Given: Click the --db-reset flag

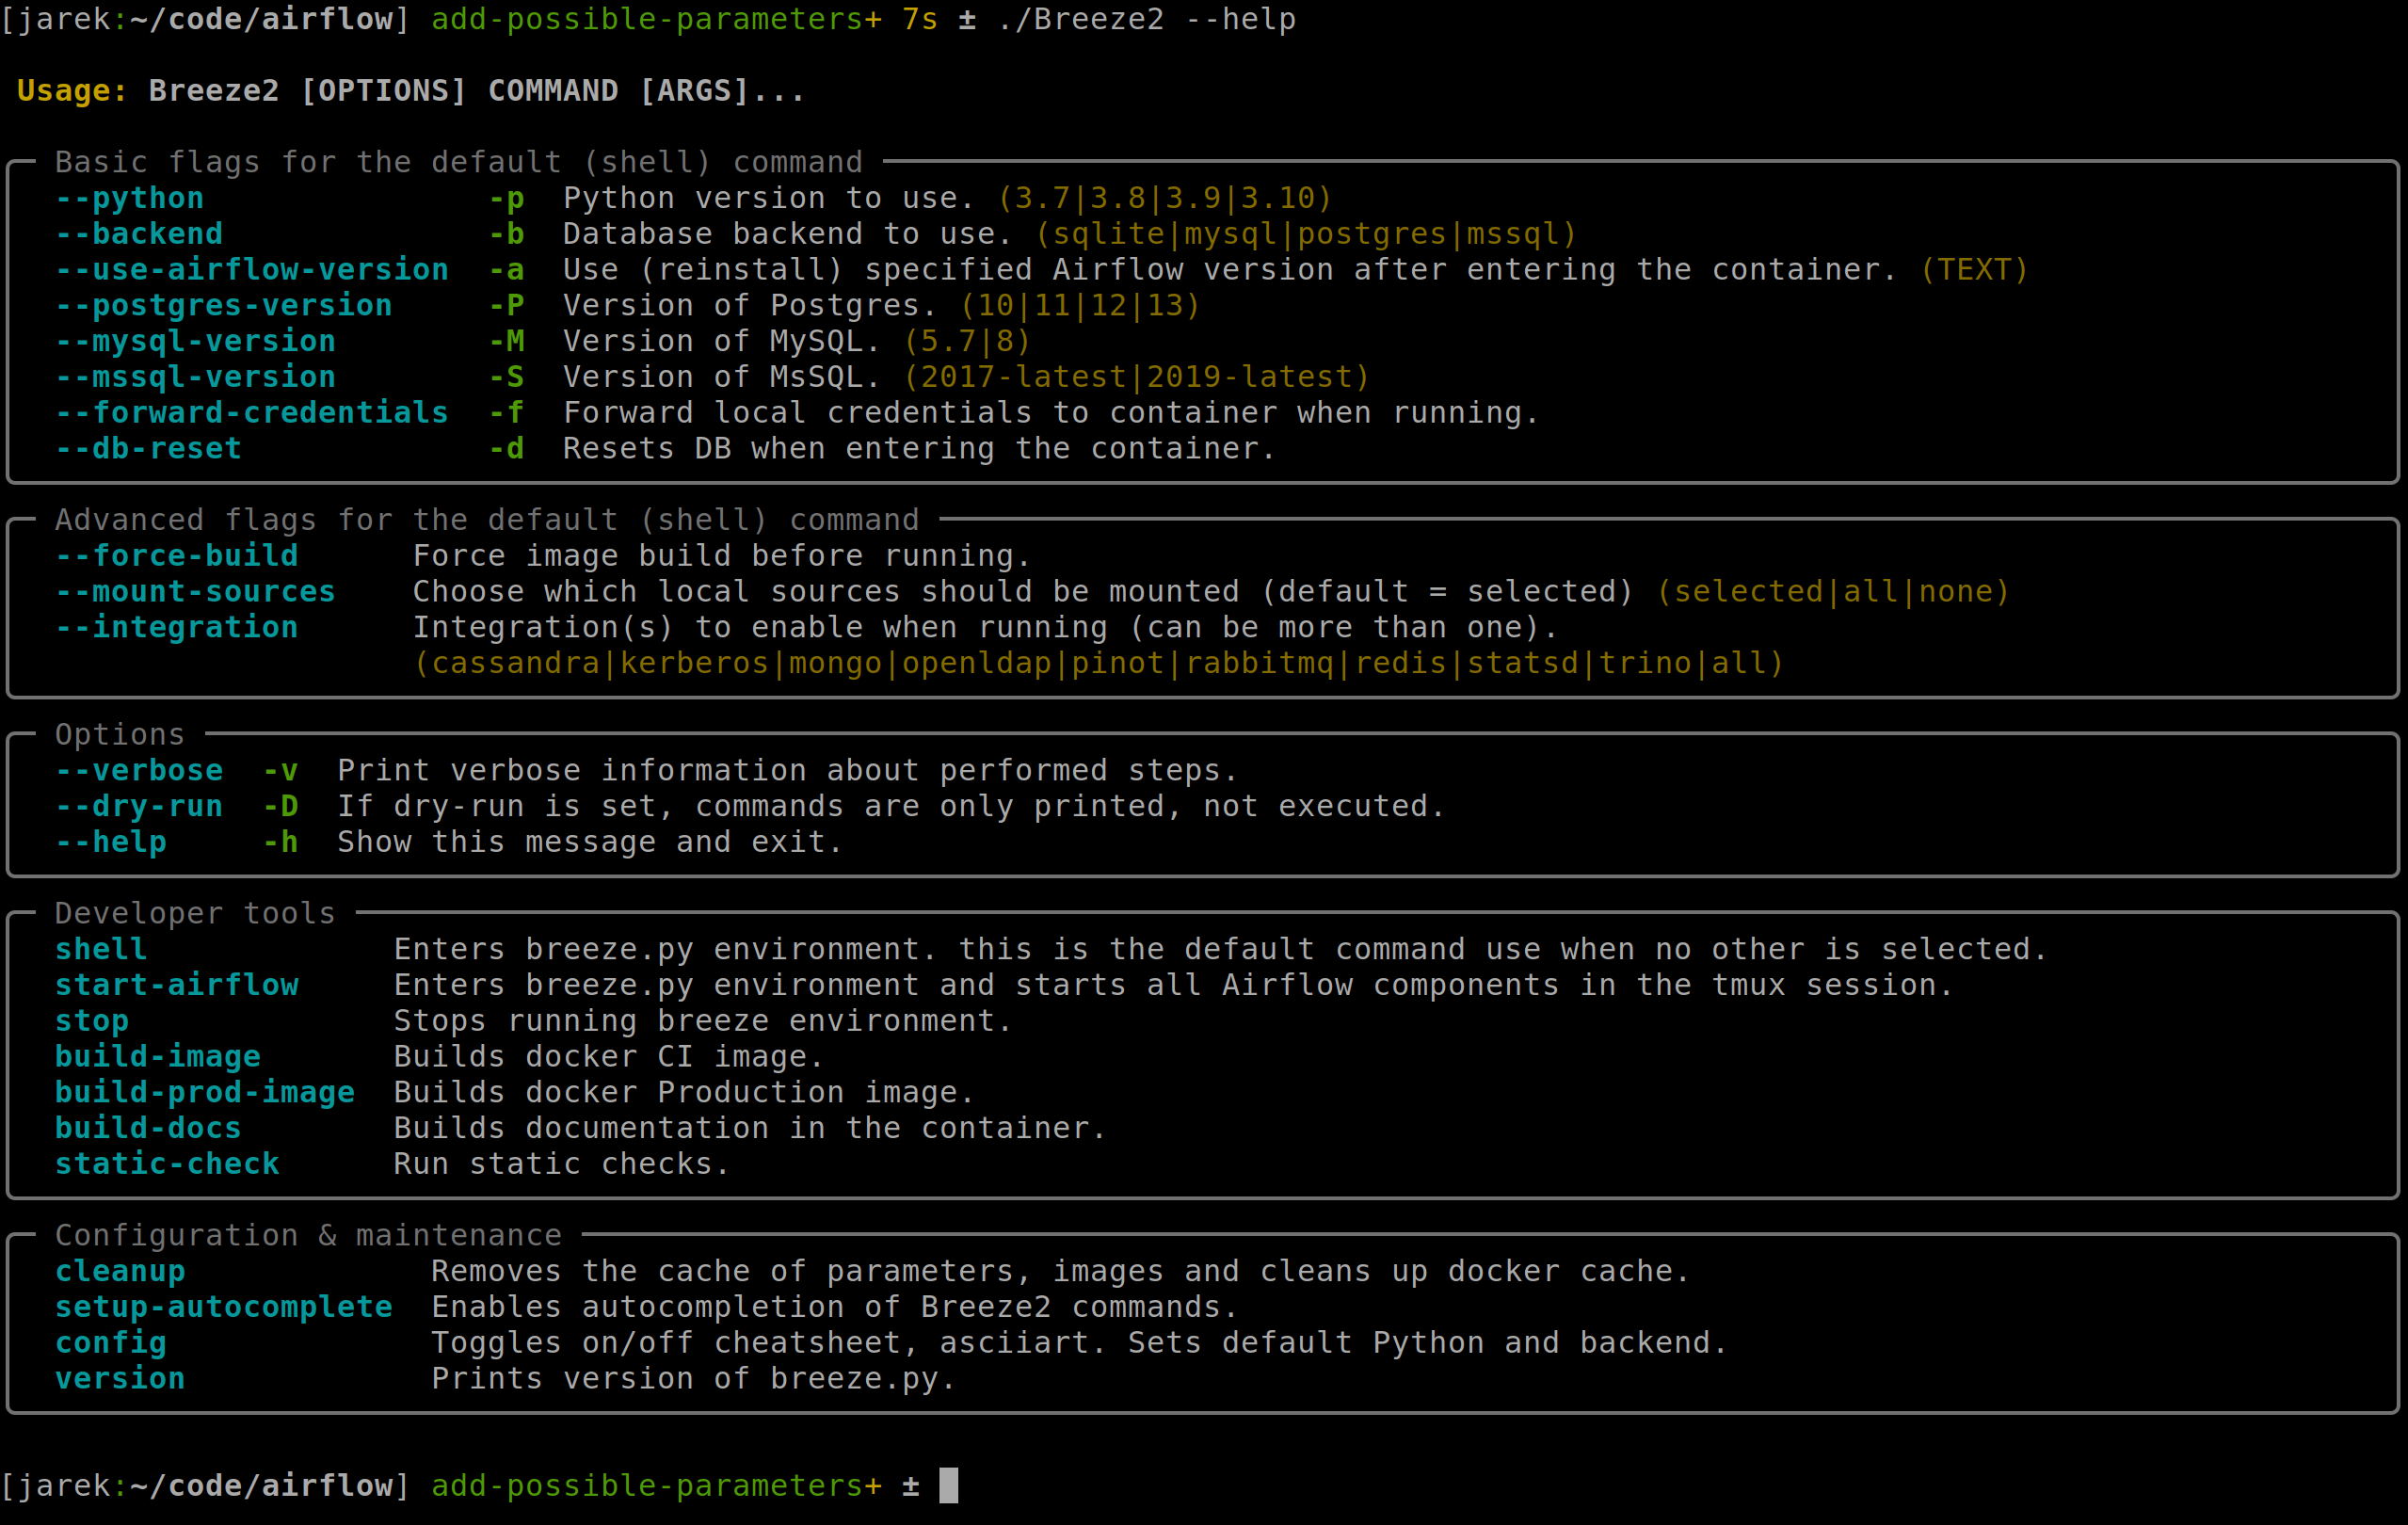Looking at the screenshot, I should (148, 449).
